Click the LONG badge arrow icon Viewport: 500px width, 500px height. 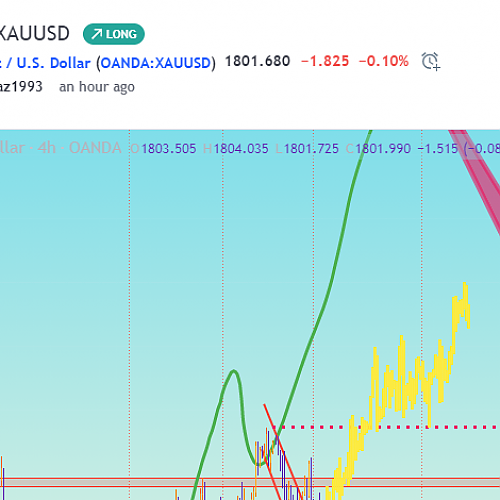(97, 34)
